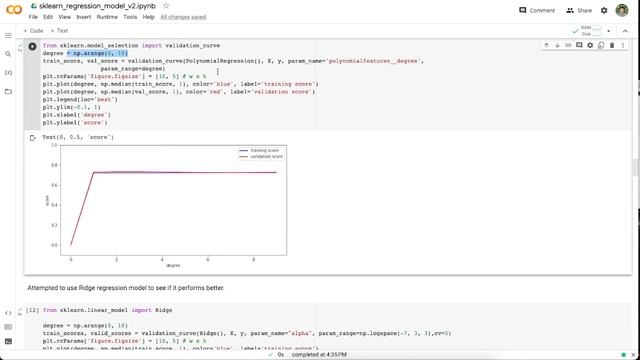
Task: Open the Tools menu
Action: coord(130,17)
